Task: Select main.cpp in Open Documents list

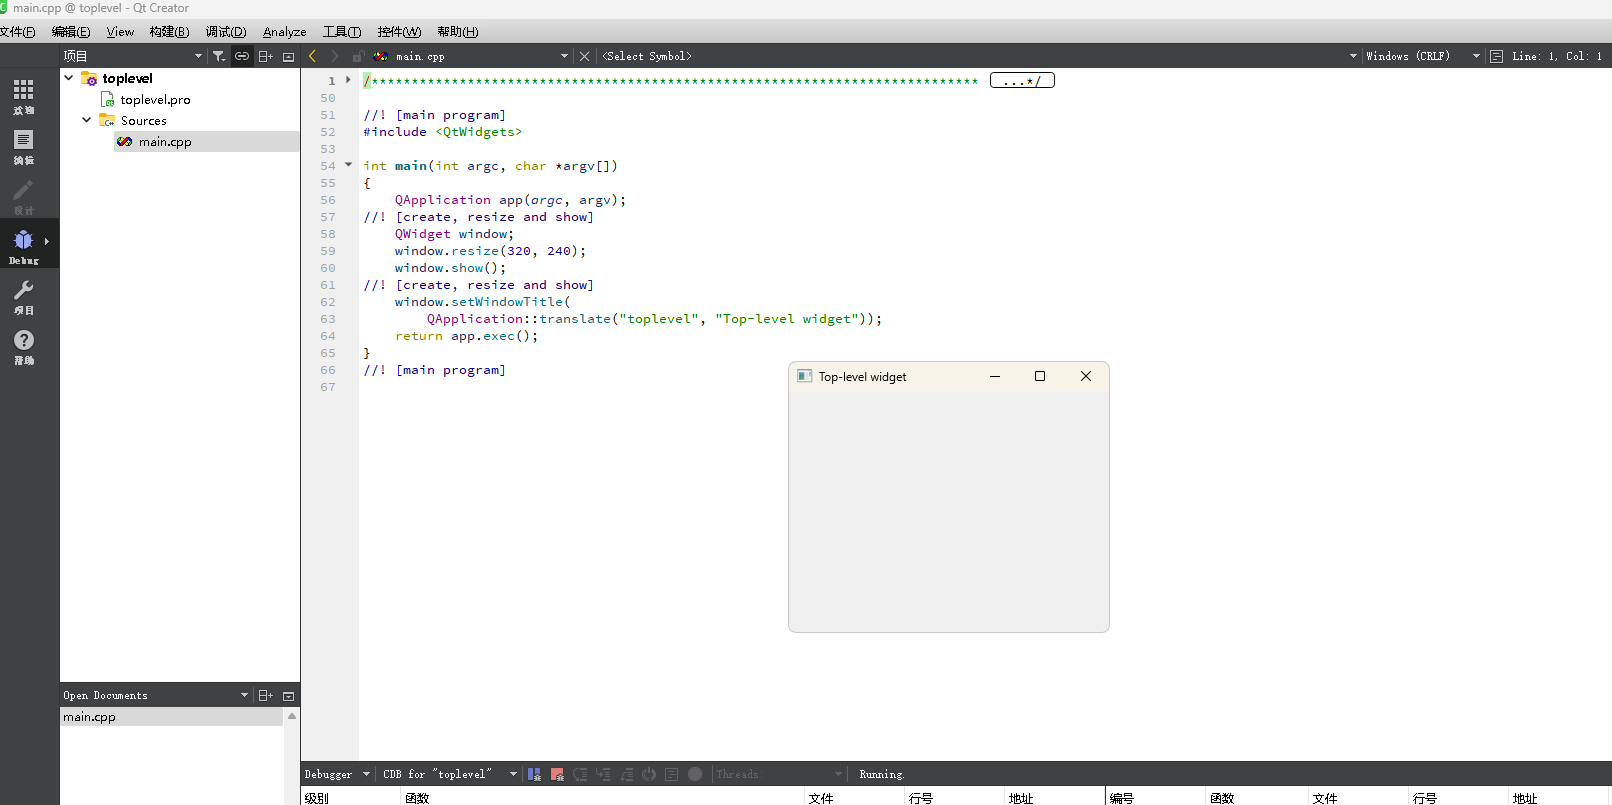Action: pos(90,717)
